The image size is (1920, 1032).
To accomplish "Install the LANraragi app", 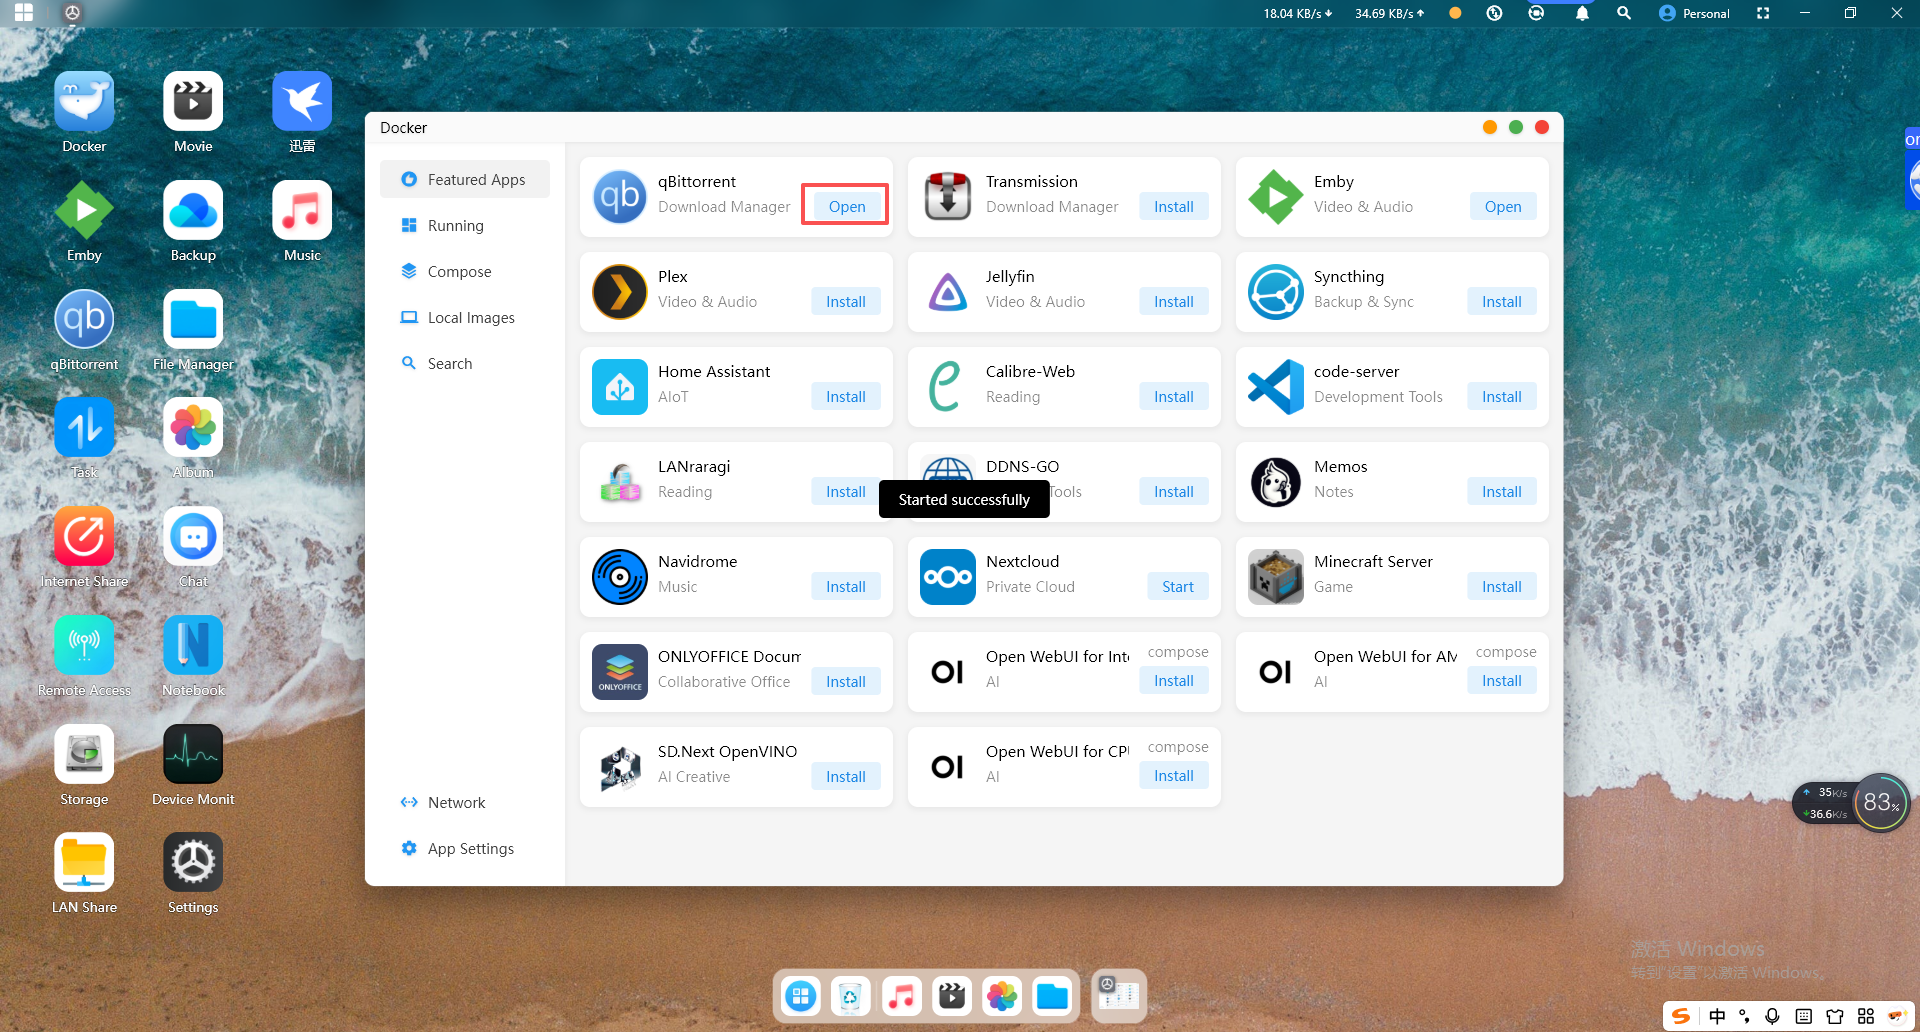I will pyautogui.click(x=846, y=492).
